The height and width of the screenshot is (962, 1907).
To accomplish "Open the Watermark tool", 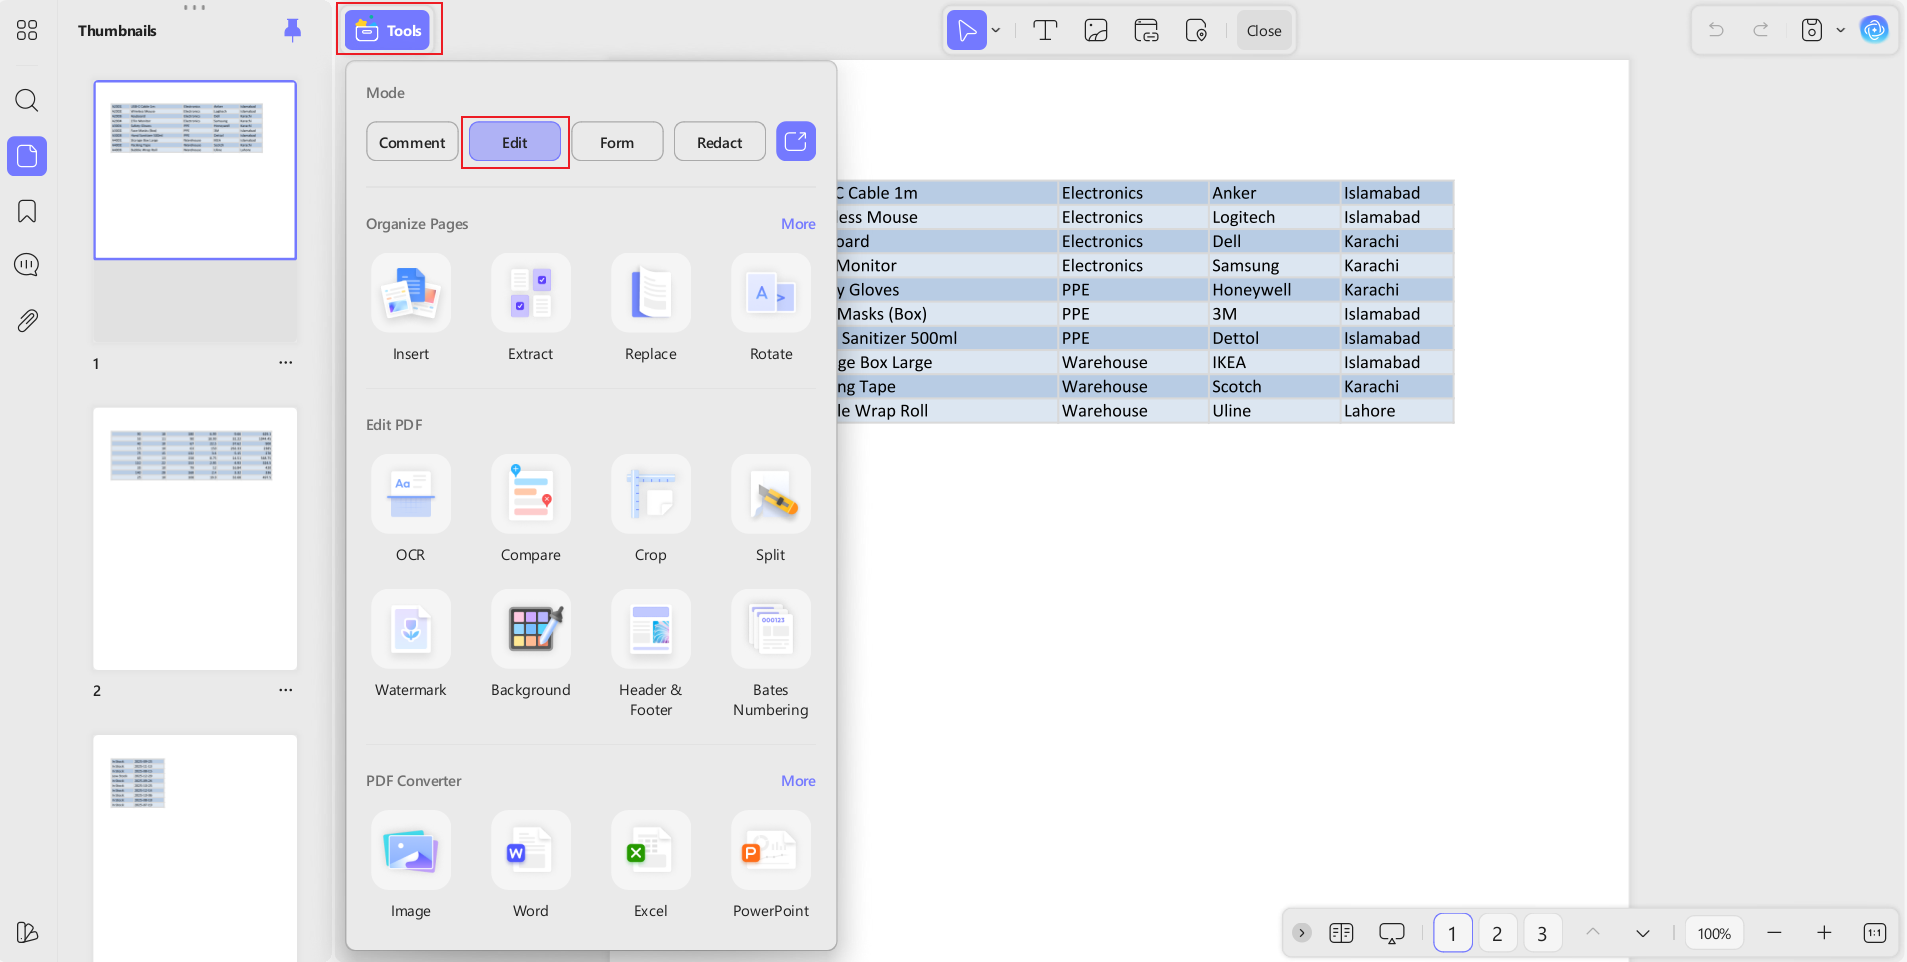I will pyautogui.click(x=411, y=629).
